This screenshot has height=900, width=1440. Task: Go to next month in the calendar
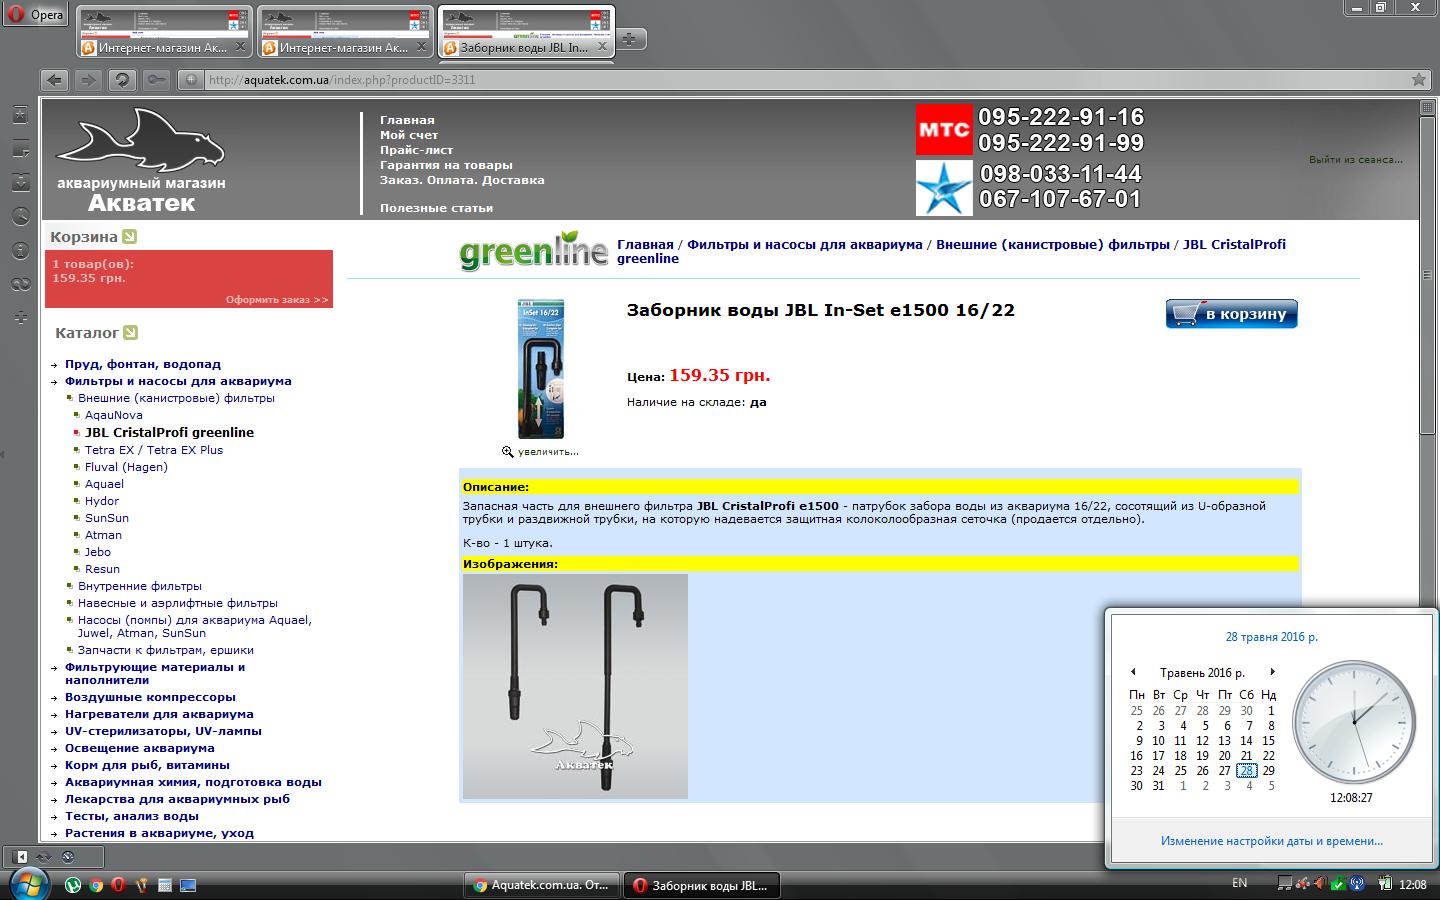1272,672
